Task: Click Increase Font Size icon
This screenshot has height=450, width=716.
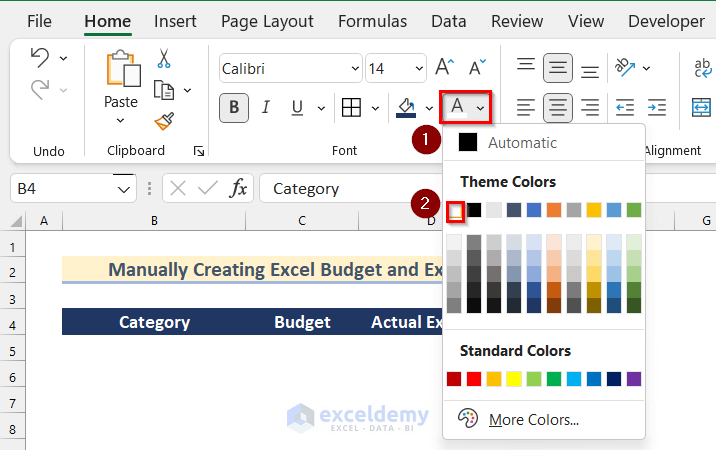Action: tap(445, 68)
